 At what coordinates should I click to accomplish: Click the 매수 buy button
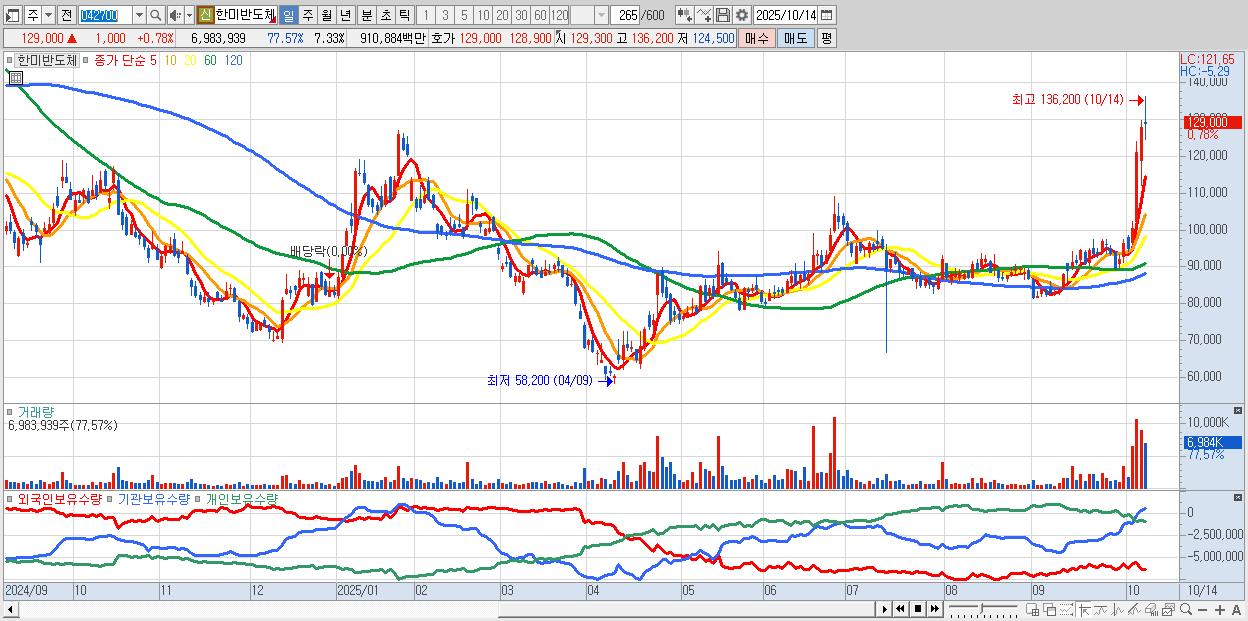pos(757,38)
